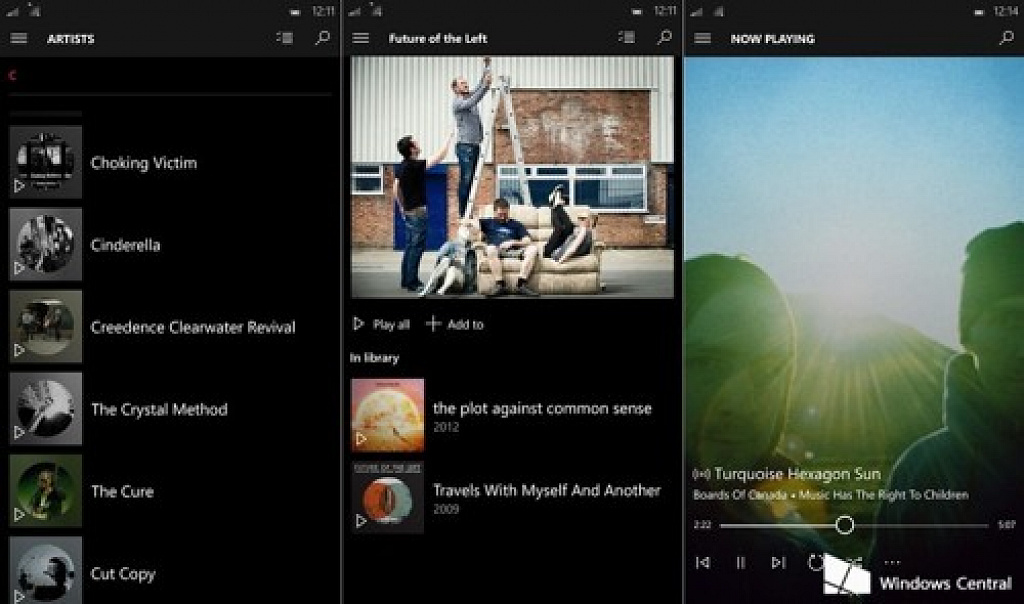Click Play all button
Viewport: 1024px width, 604px height.
(x=381, y=324)
